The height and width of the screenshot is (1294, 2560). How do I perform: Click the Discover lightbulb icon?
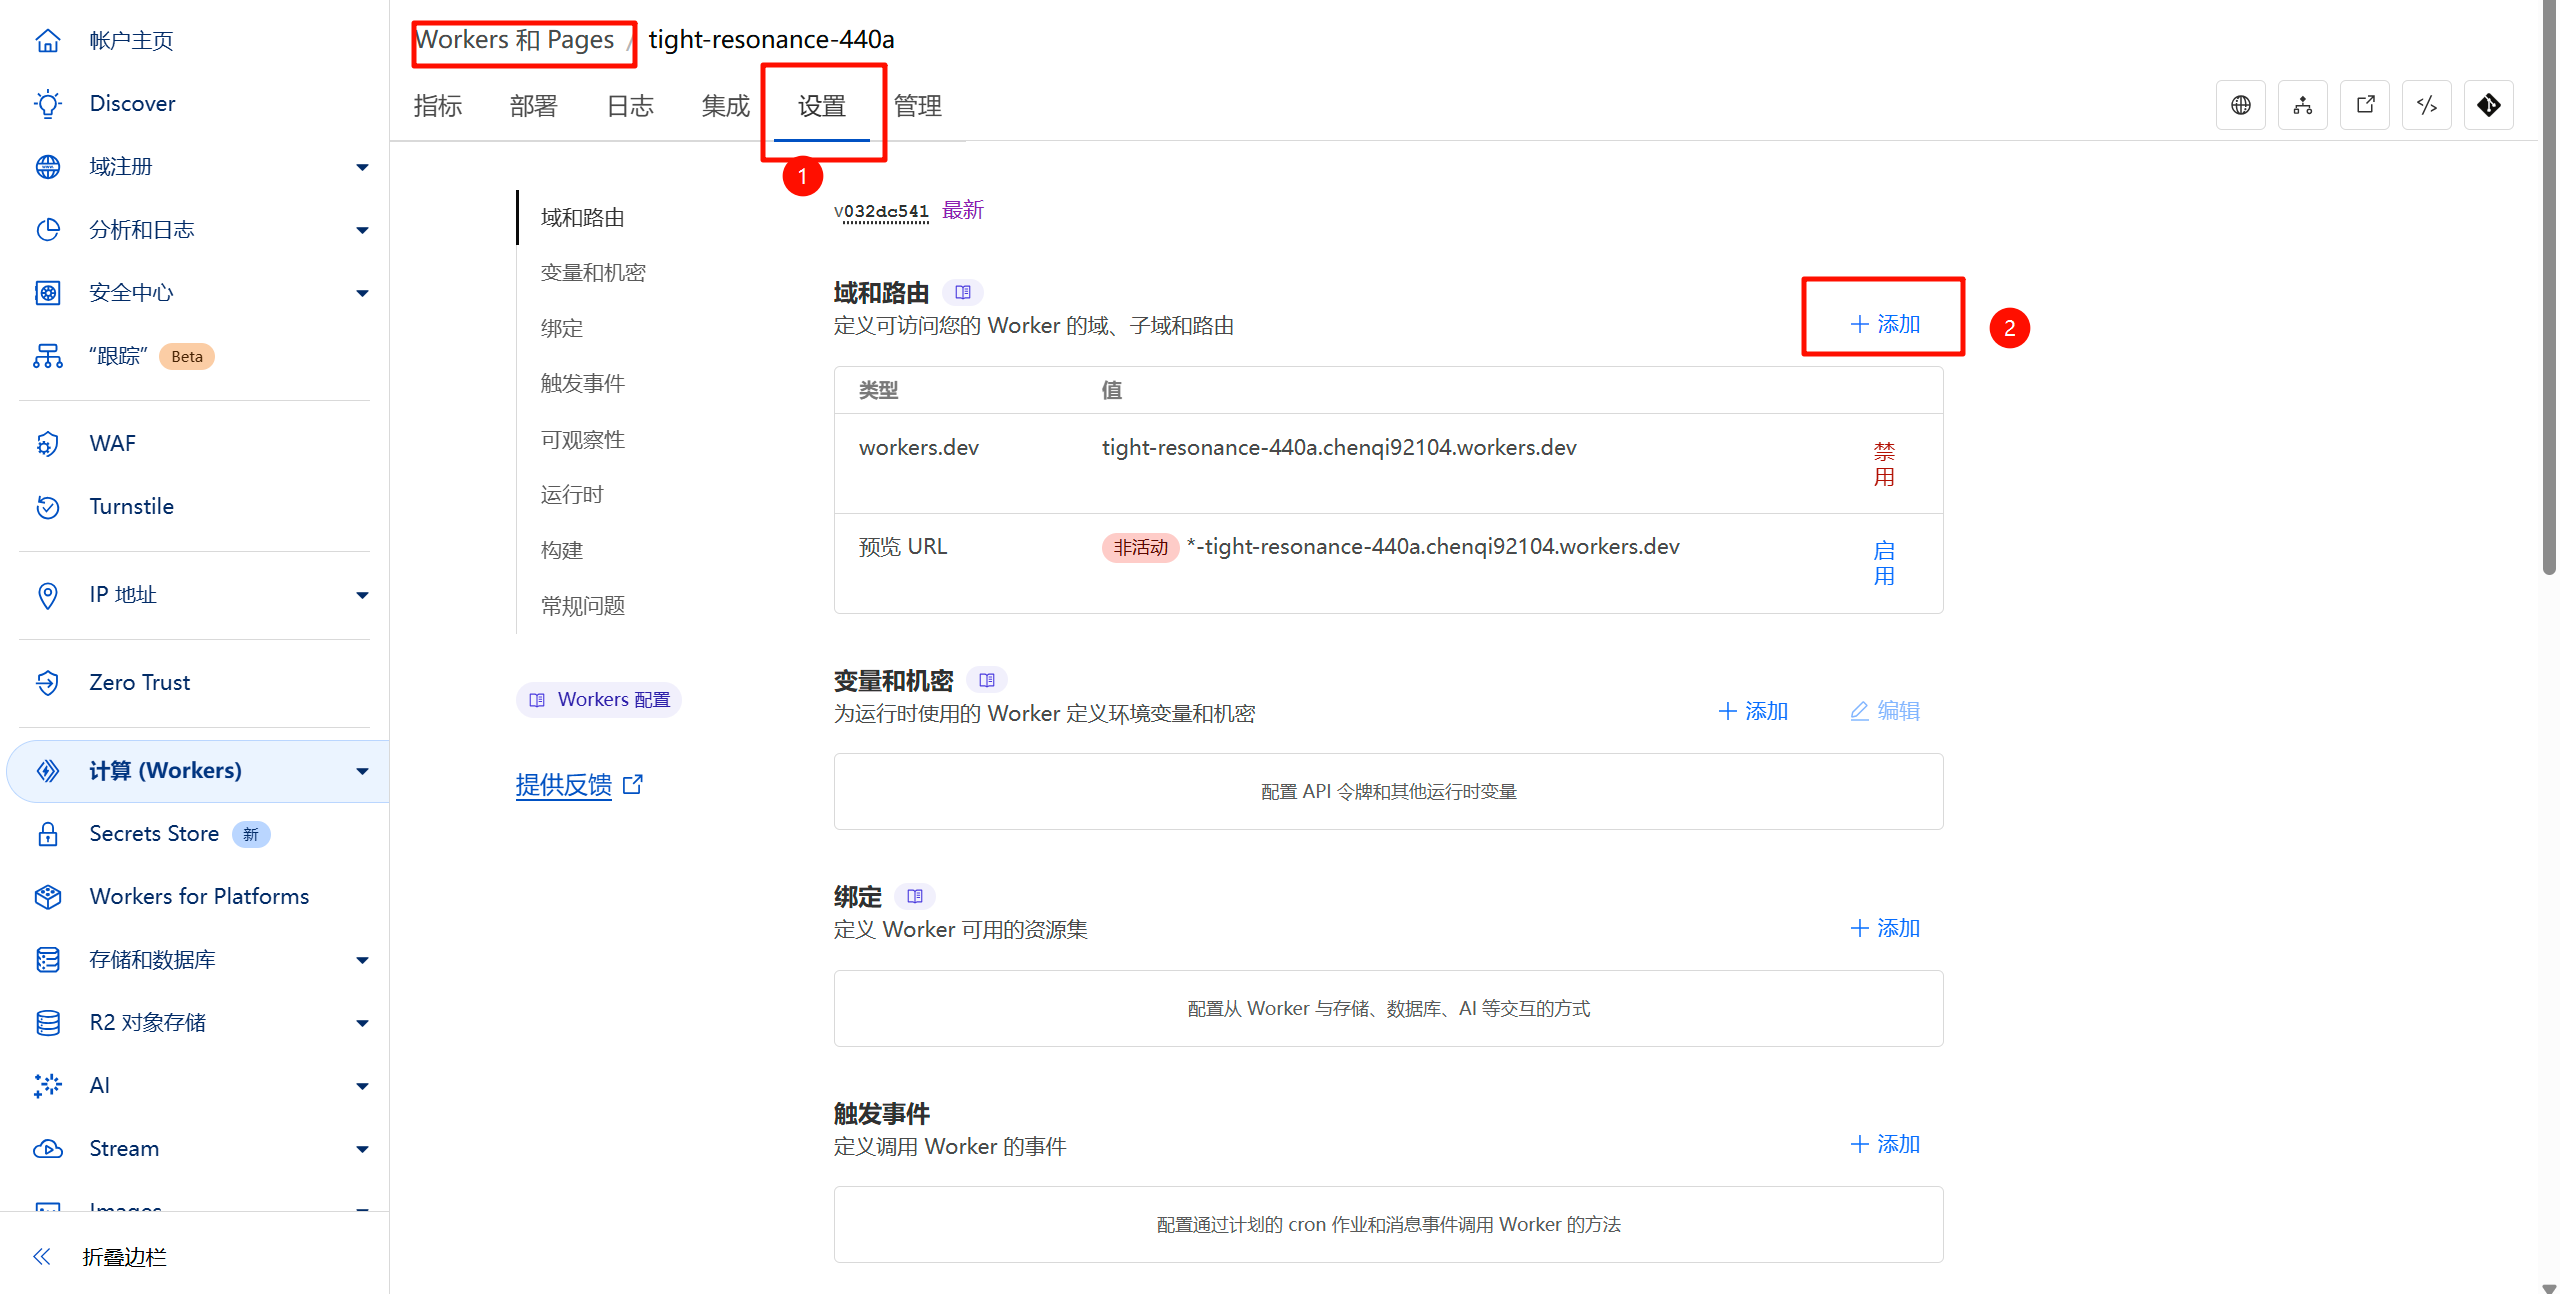pyautogui.click(x=48, y=104)
